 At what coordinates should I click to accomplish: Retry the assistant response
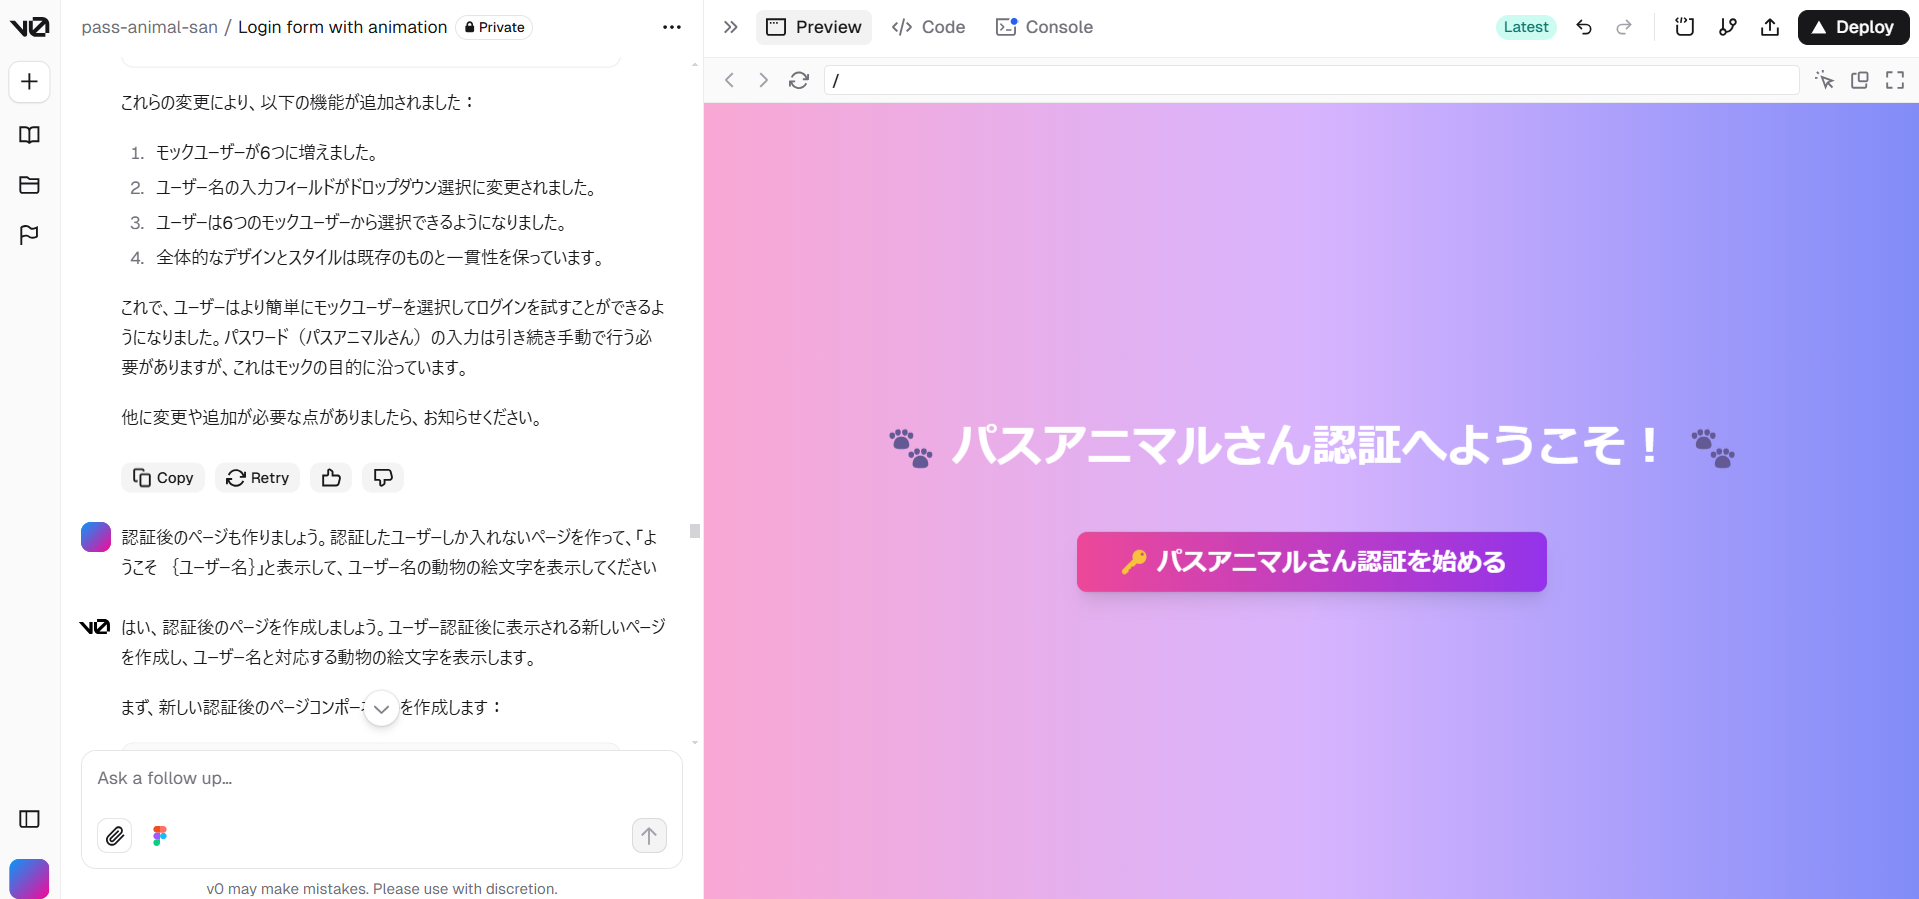point(257,478)
